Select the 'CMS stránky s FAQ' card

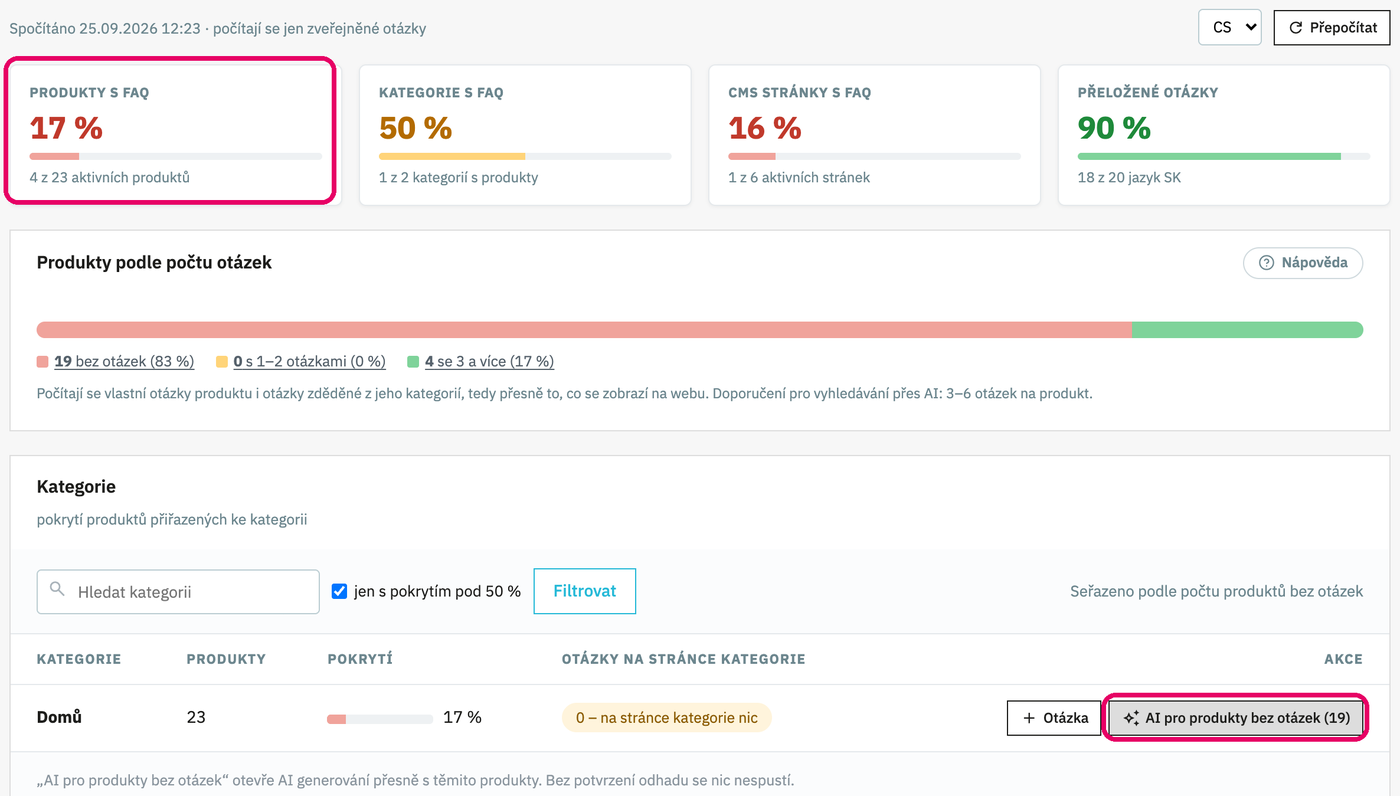(x=875, y=135)
